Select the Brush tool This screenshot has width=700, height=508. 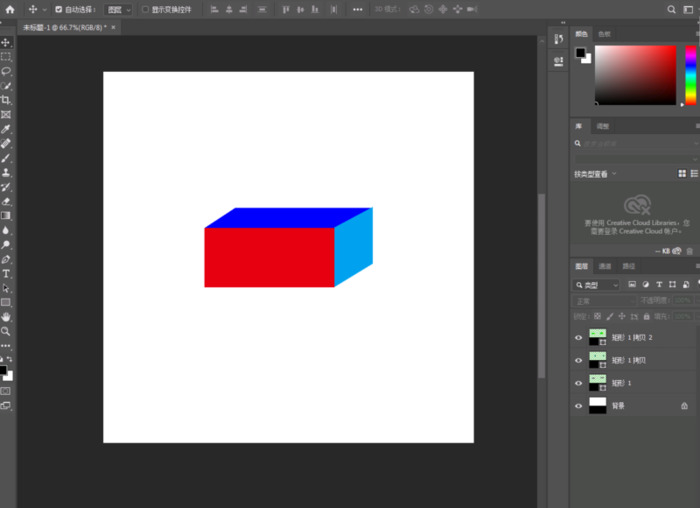(x=6, y=158)
